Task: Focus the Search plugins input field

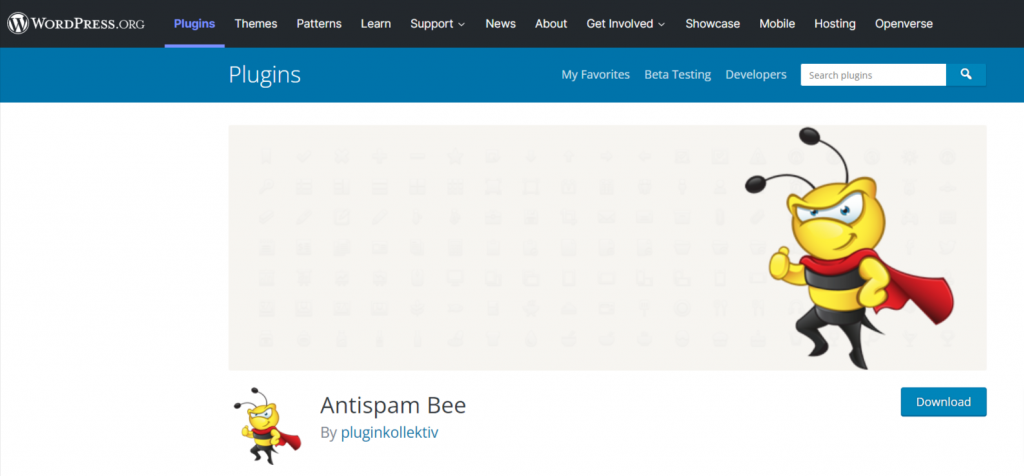Action: coord(873,74)
